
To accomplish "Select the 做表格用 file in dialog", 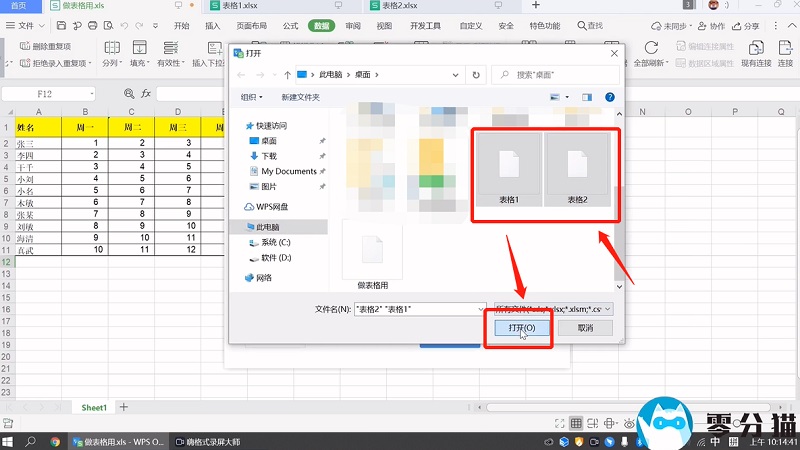I will pyautogui.click(x=372, y=255).
